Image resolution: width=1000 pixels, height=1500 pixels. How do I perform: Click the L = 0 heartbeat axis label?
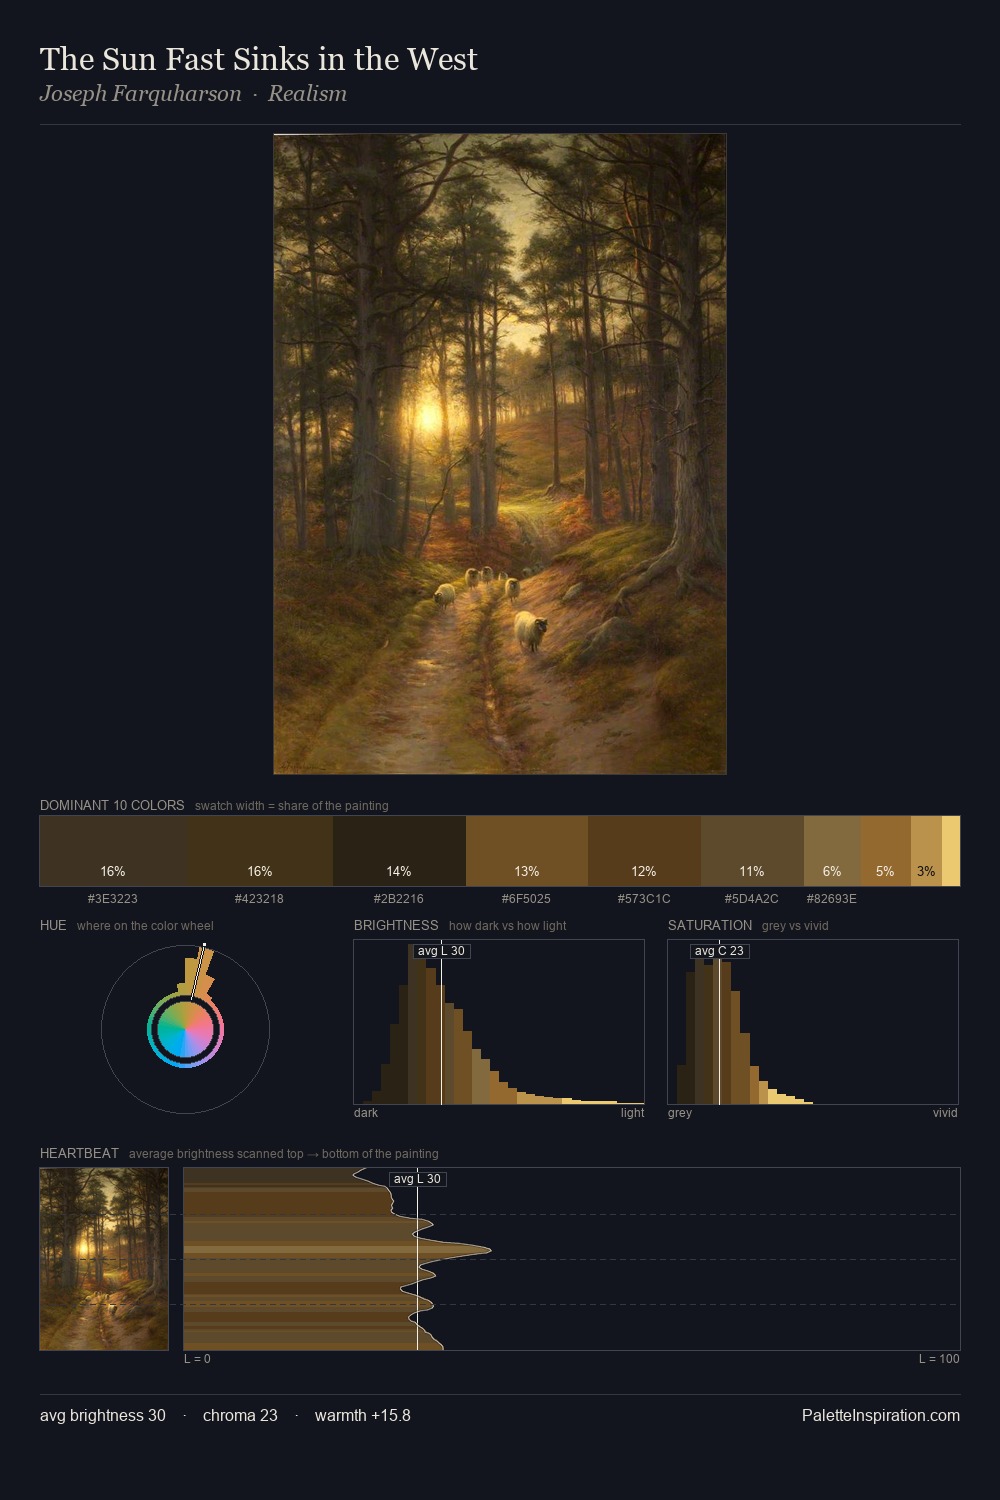[197, 1359]
